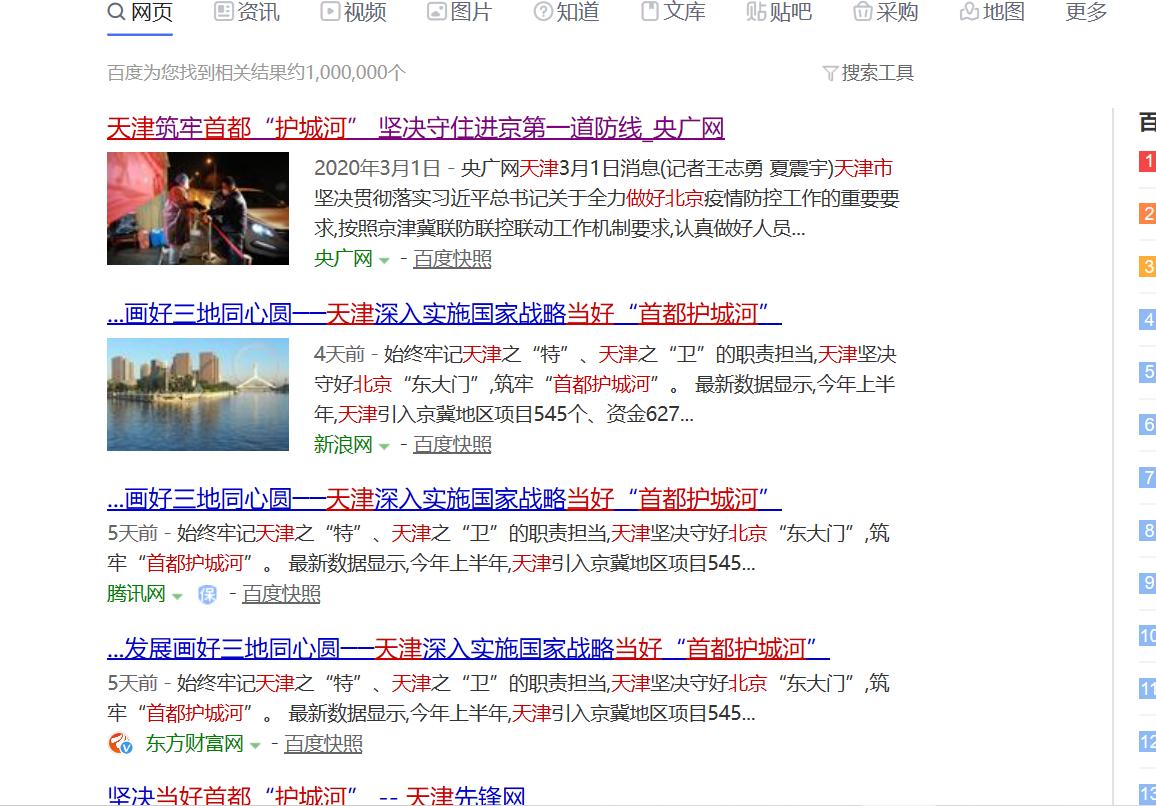This screenshot has height=806, width=1156.
Task: Open 贴吧 via its icon
Action: pyautogui.click(x=754, y=12)
